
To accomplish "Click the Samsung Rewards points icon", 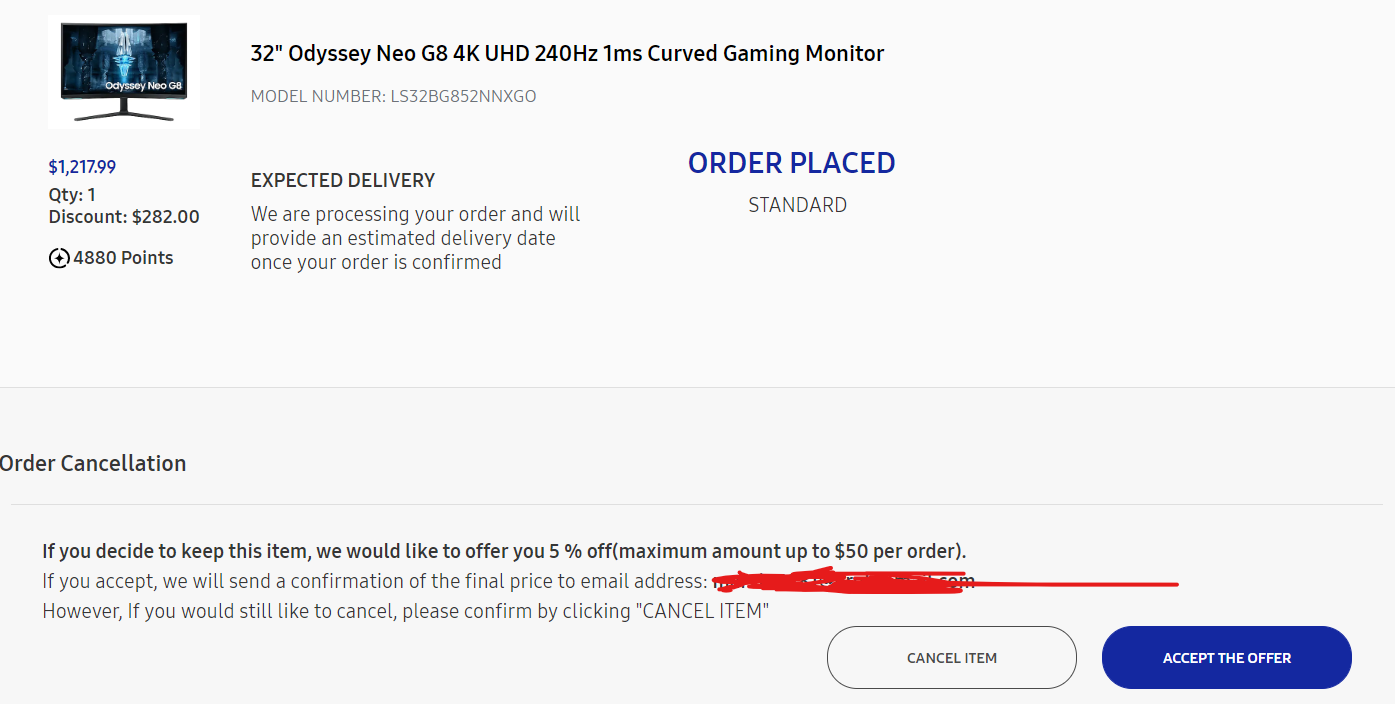I will (x=59, y=258).
